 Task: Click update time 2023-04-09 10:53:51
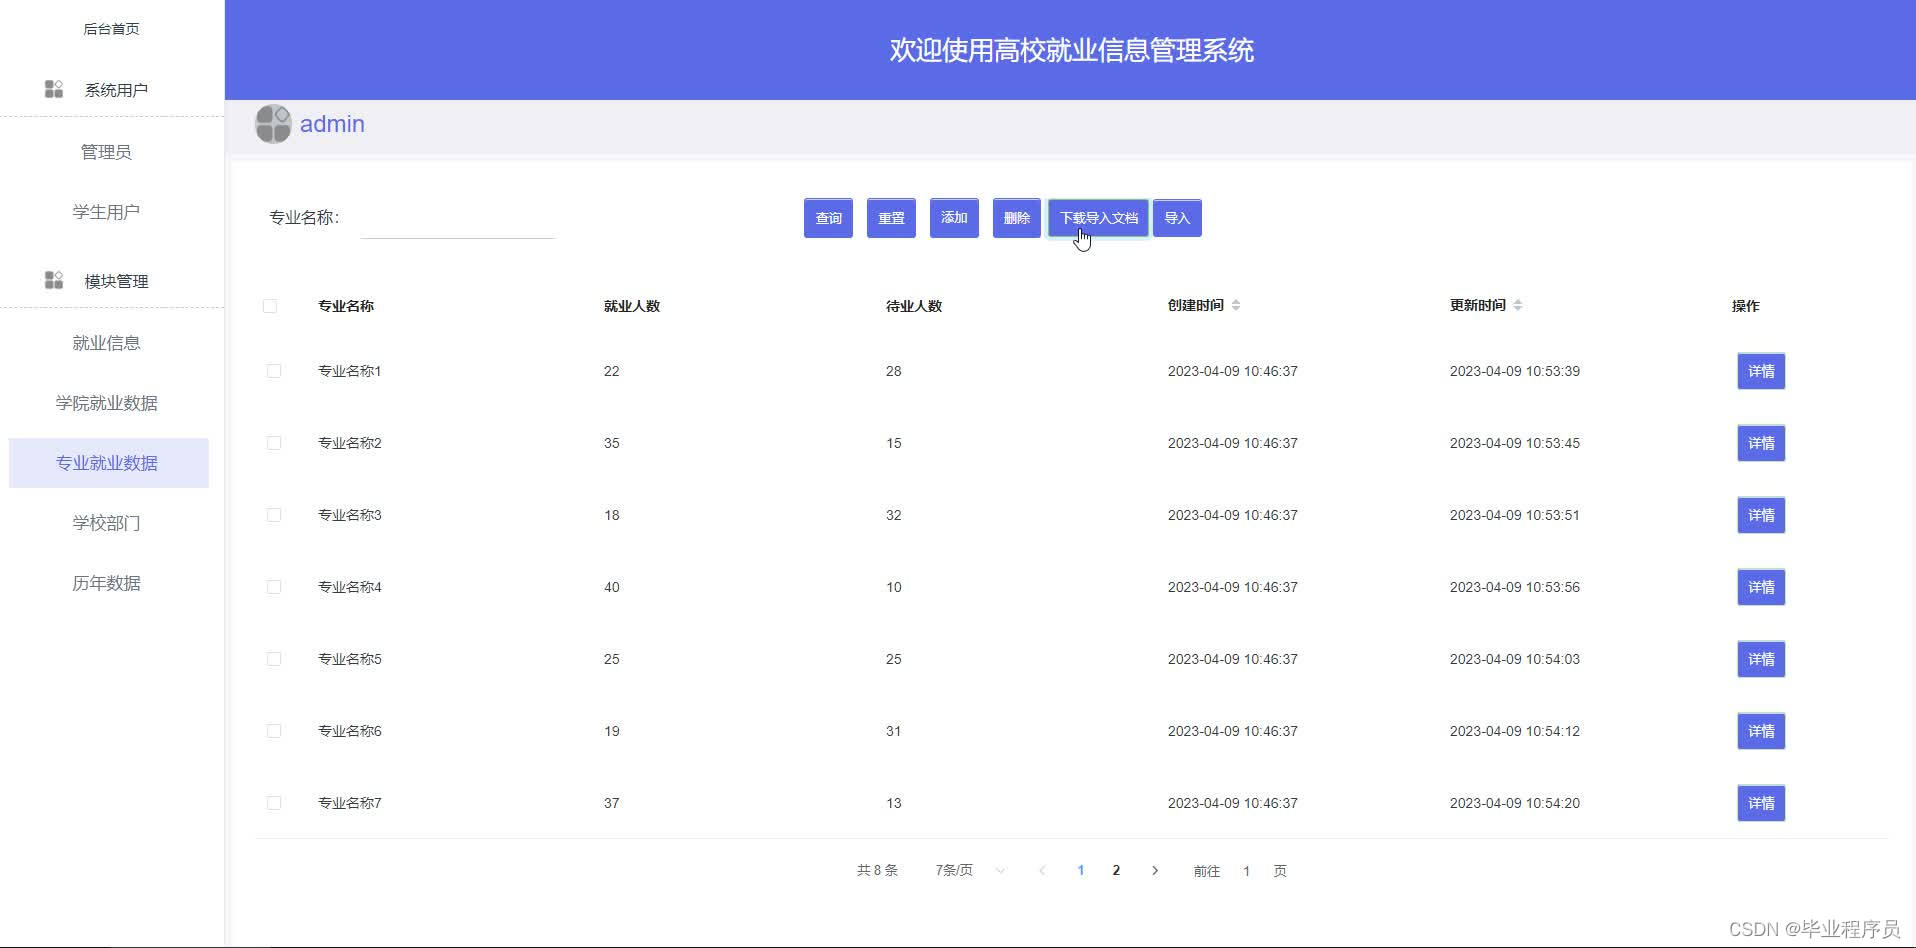click(1515, 515)
